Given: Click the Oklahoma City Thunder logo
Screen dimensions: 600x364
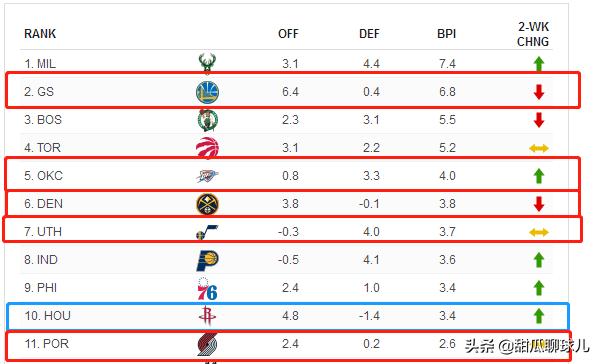Looking at the screenshot, I should click(x=207, y=176).
